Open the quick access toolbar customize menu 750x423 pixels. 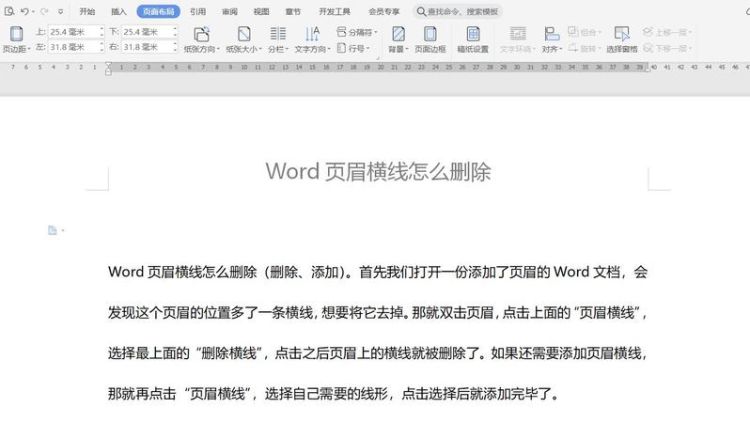[x=60, y=11]
